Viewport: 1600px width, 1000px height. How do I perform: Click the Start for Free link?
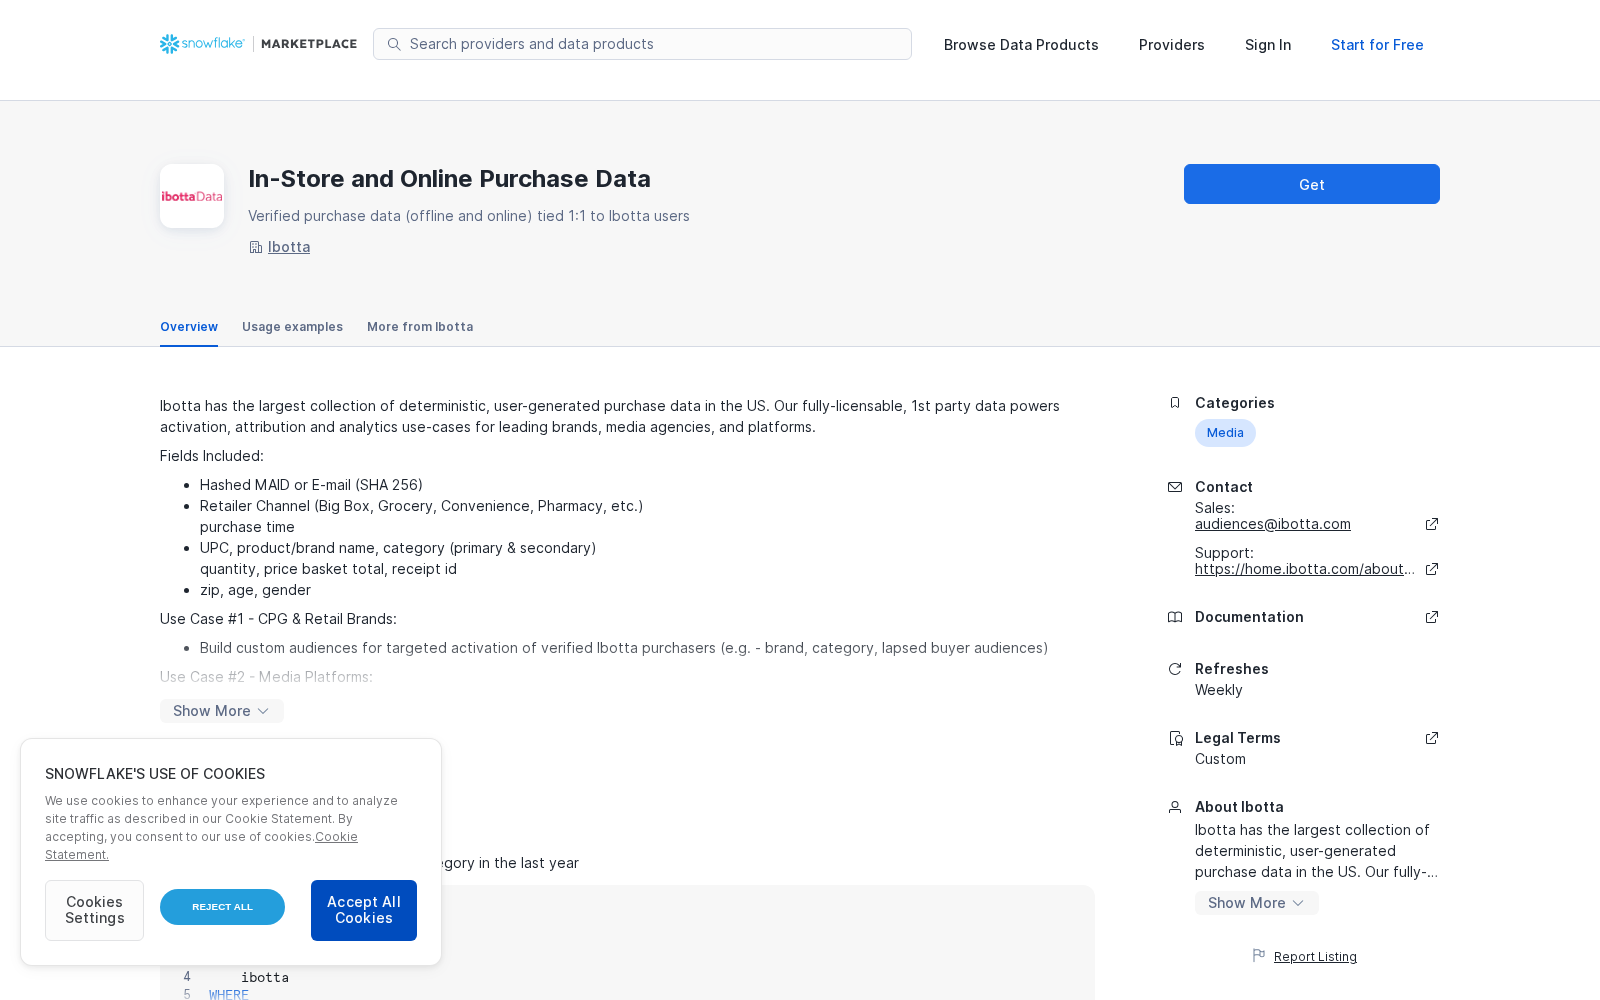pos(1377,45)
